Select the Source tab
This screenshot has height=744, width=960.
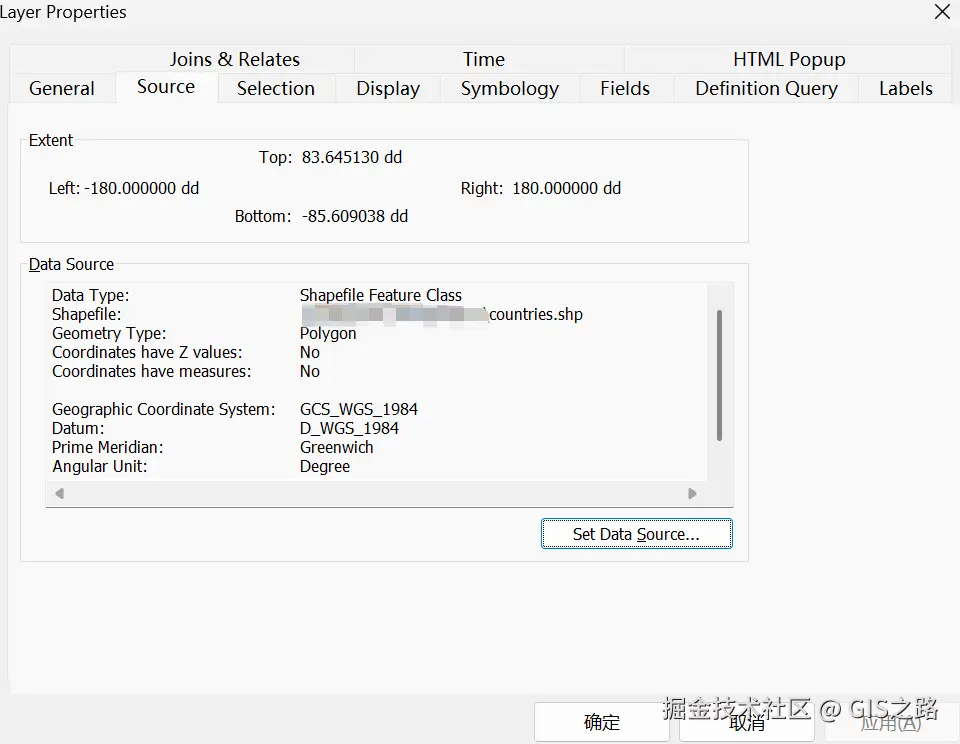click(166, 86)
